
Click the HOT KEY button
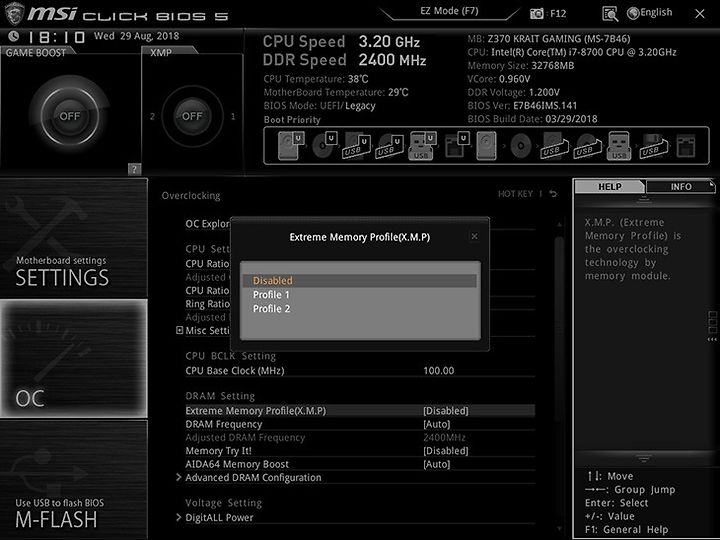pos(515,194)
